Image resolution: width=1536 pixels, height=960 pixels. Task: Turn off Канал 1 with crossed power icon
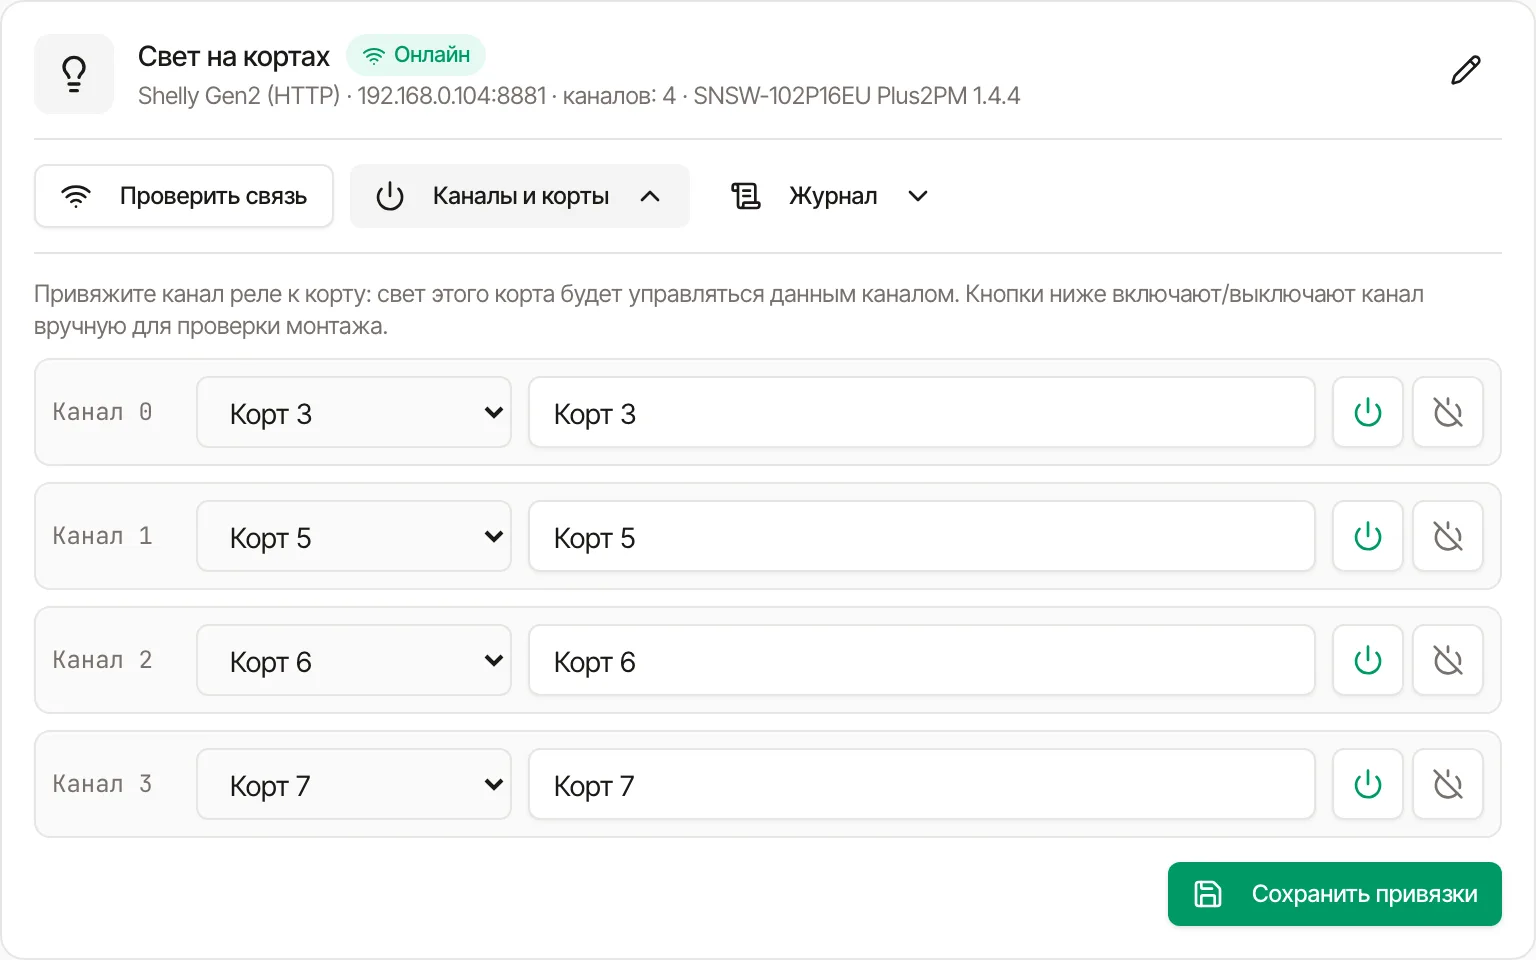pos(1448,536)
